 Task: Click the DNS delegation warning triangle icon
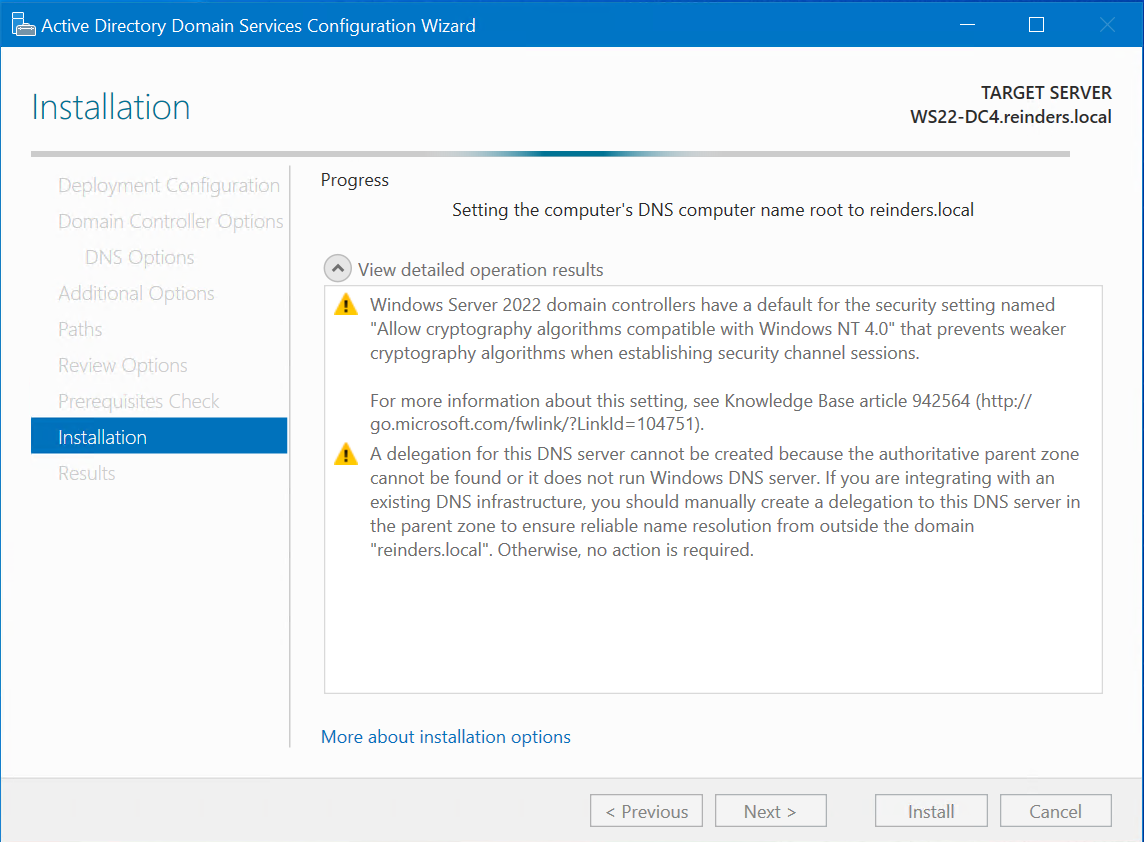click(345, 454)
